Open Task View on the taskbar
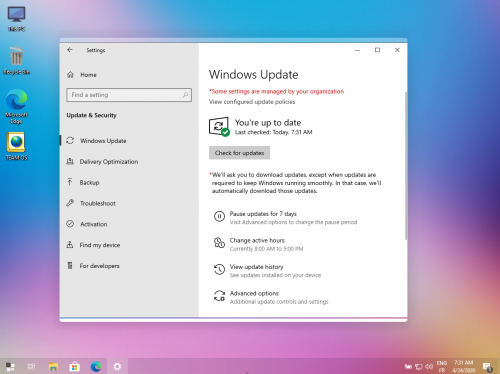 [31, 367]
